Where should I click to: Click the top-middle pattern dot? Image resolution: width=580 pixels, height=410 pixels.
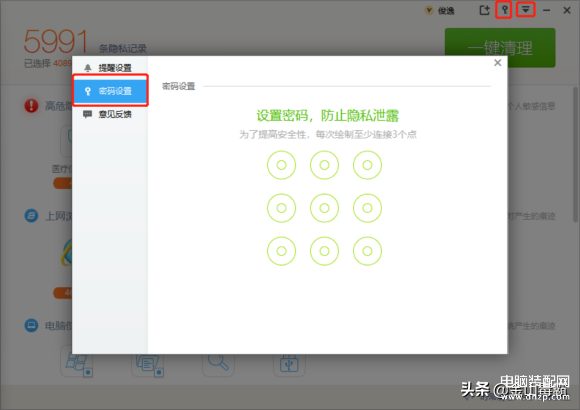(324, 165)
